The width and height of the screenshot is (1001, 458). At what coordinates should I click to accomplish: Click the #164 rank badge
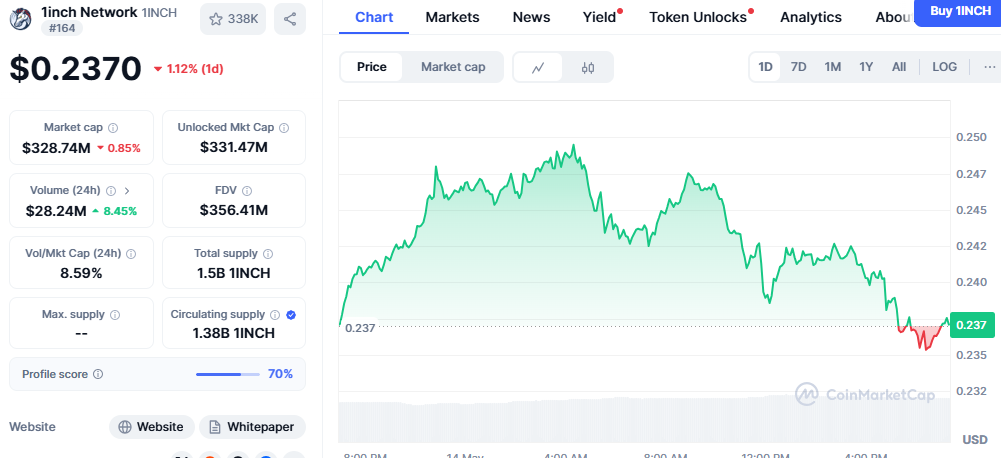pyautogui.click(x=61, y=28)
